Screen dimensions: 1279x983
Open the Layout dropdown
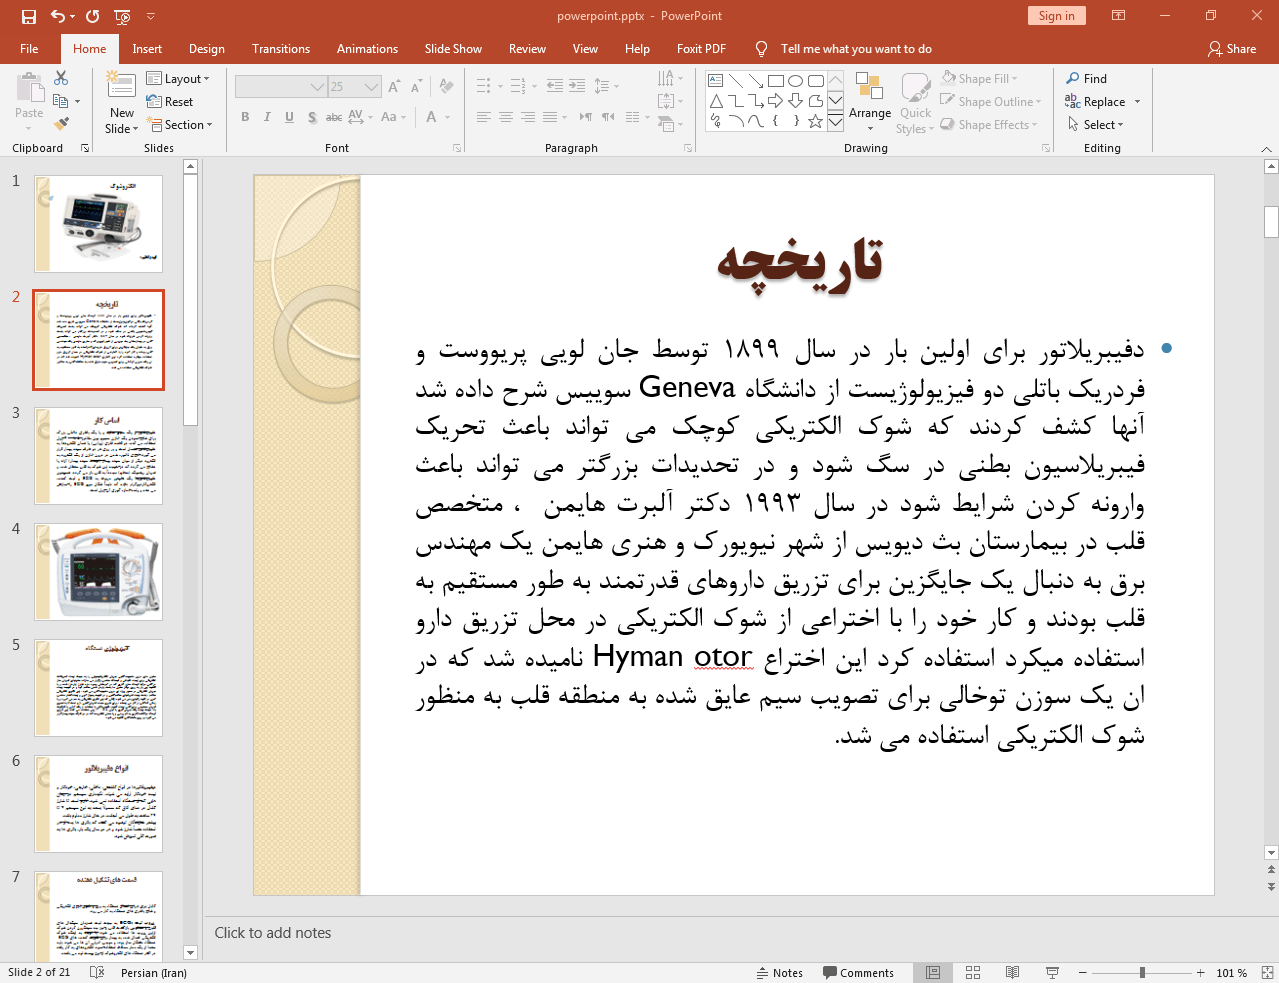point(178,79)
